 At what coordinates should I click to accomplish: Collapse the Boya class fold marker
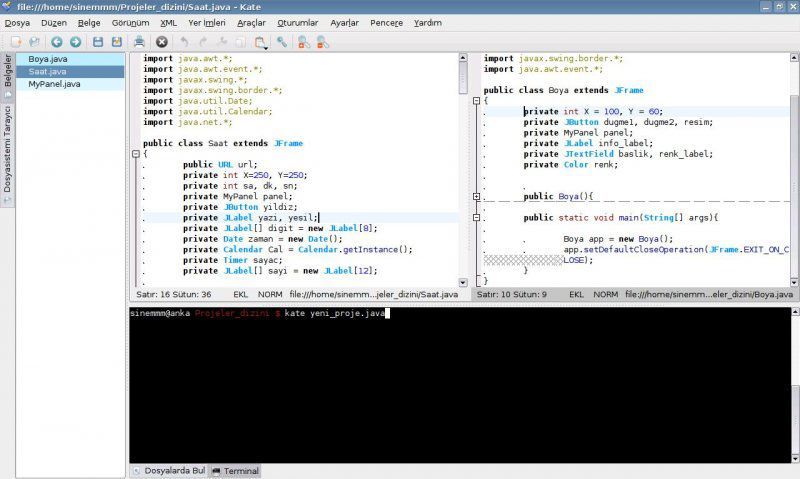pos(475,100)
